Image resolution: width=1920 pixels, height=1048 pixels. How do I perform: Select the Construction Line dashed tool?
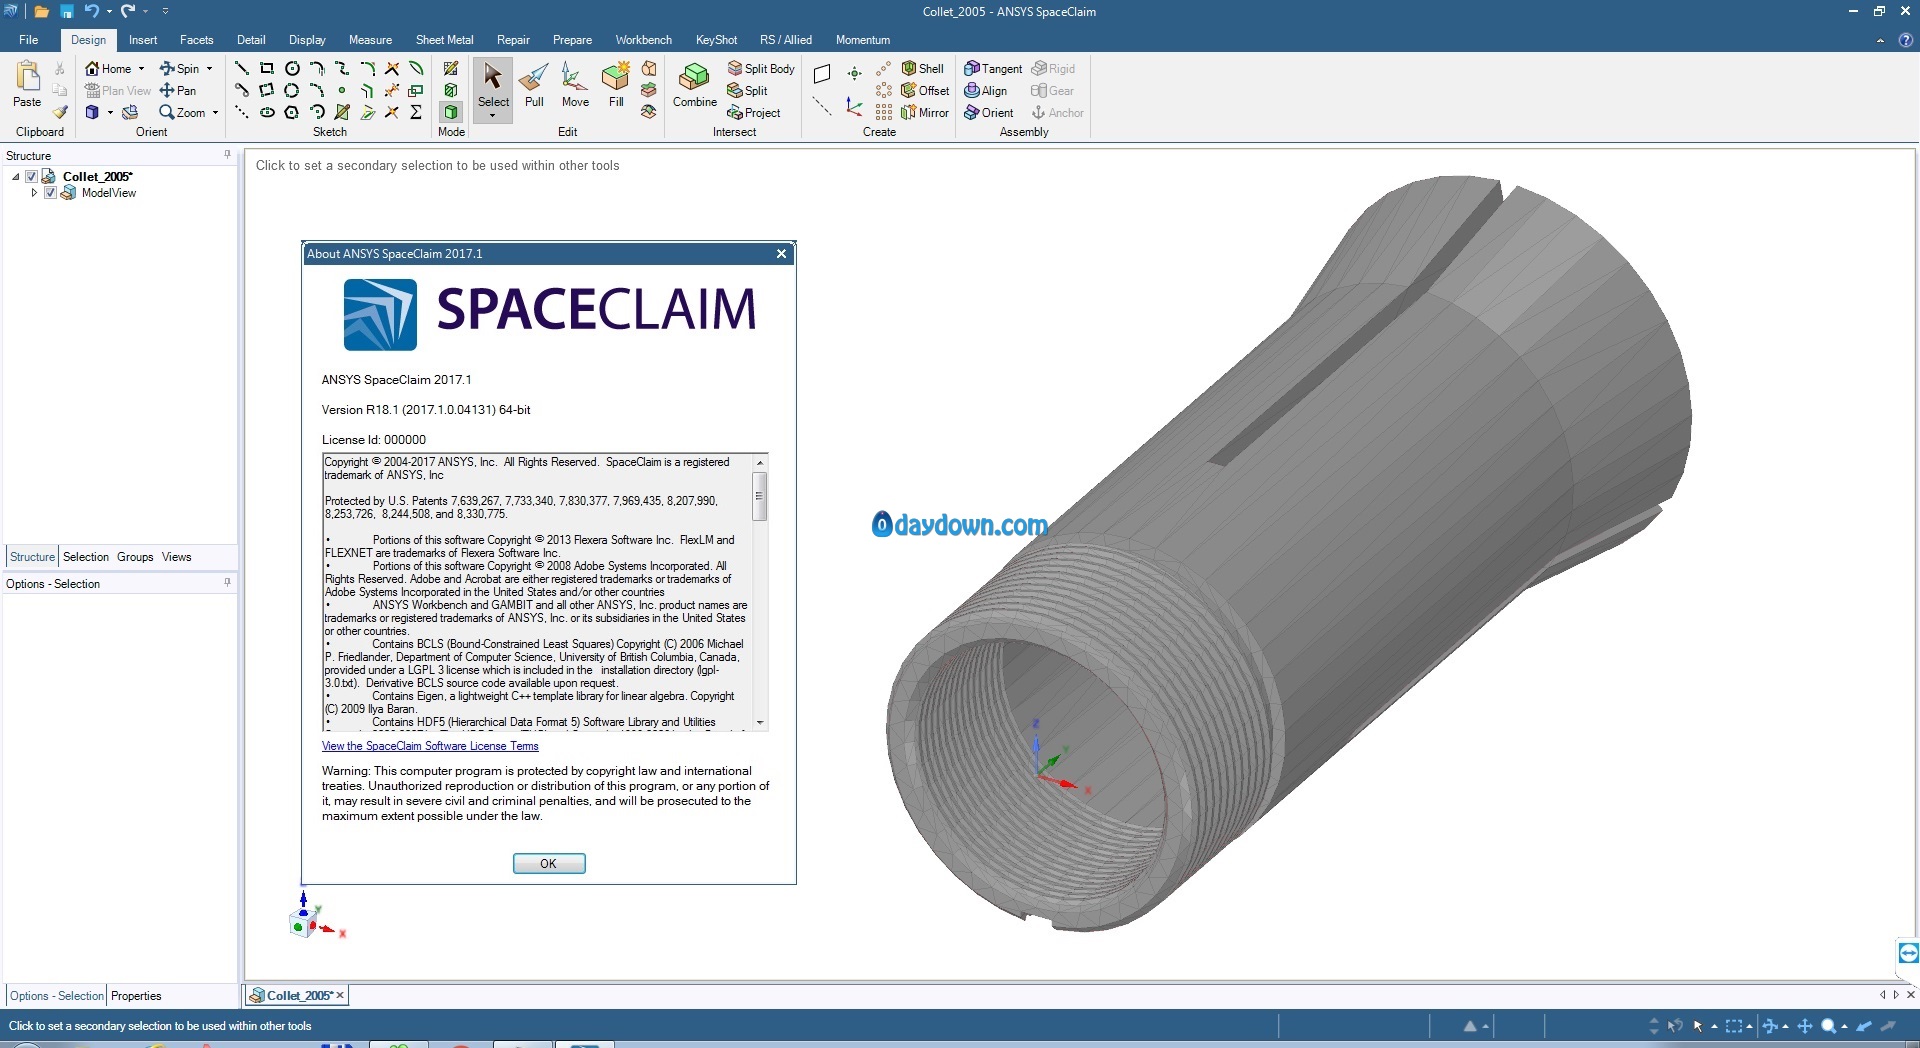pyautogui.click(x=241, y=112)
